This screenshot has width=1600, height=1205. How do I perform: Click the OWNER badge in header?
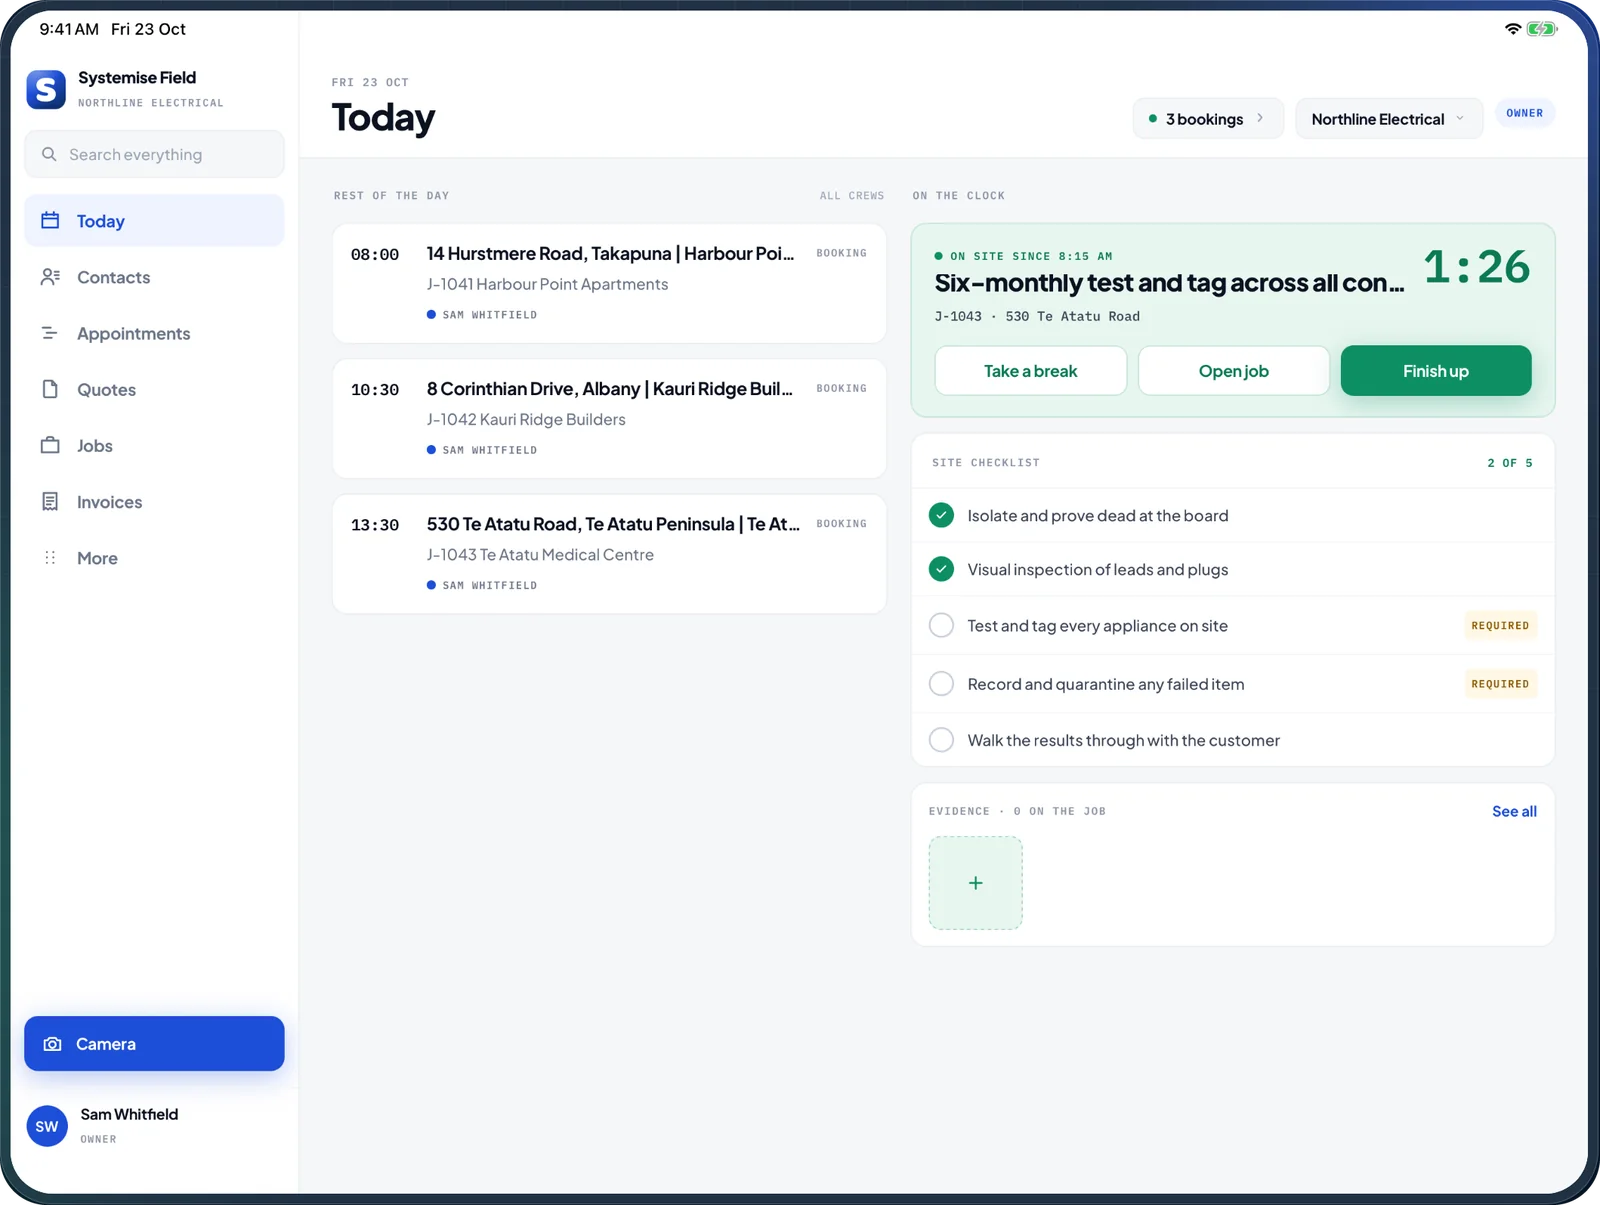pos(1524,113)
